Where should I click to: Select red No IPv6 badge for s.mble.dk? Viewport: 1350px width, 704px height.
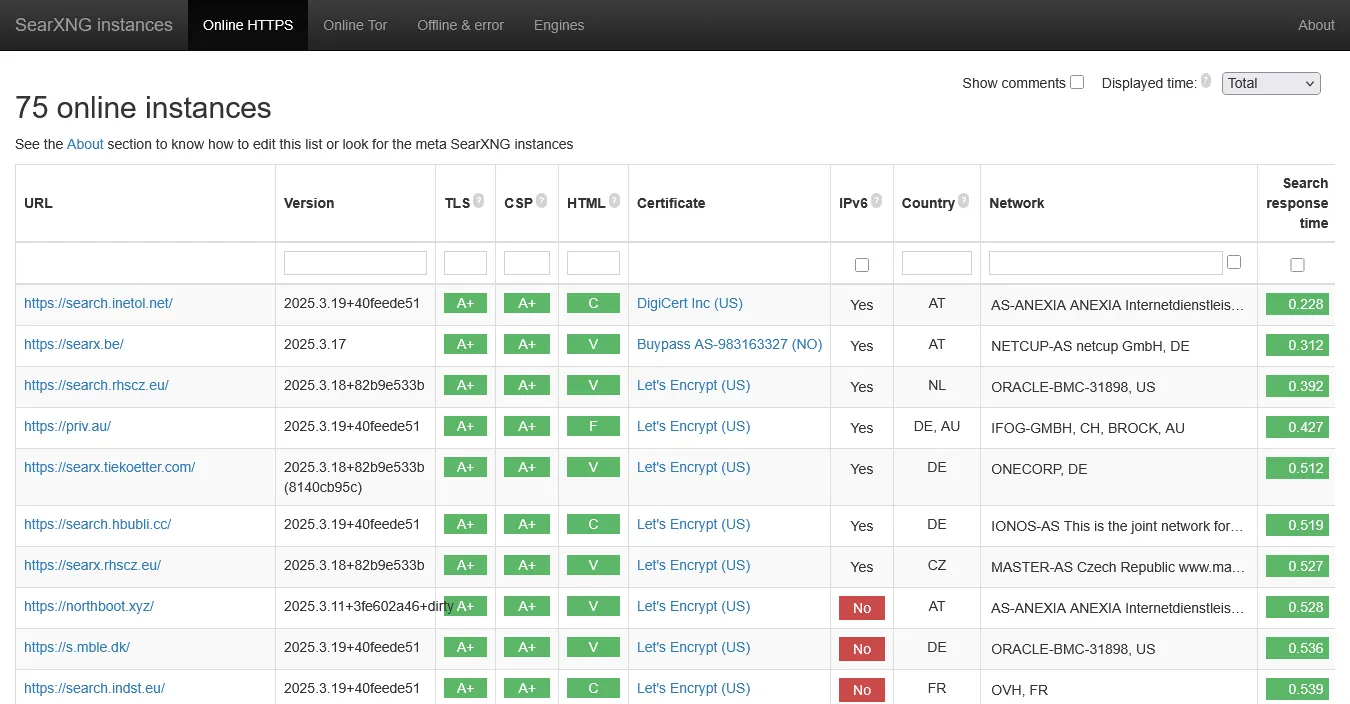862,649
